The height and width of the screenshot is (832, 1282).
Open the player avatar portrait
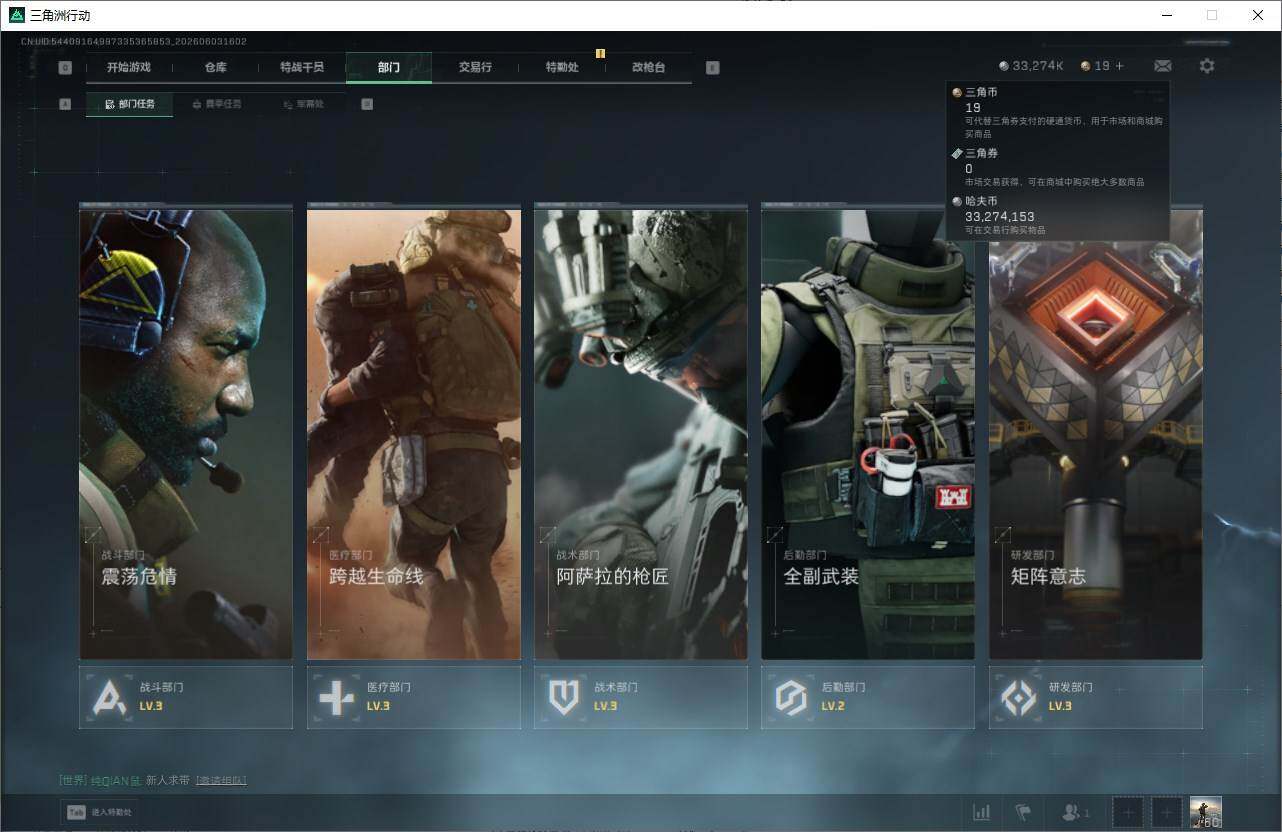[x=1206, y=812]
